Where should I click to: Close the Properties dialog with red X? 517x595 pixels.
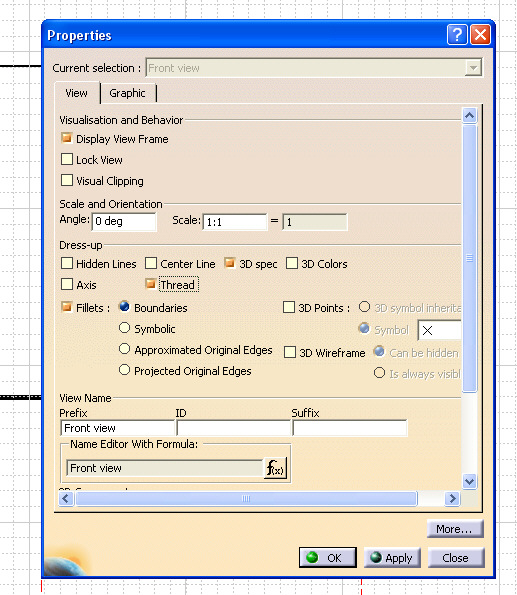[481, 35]
